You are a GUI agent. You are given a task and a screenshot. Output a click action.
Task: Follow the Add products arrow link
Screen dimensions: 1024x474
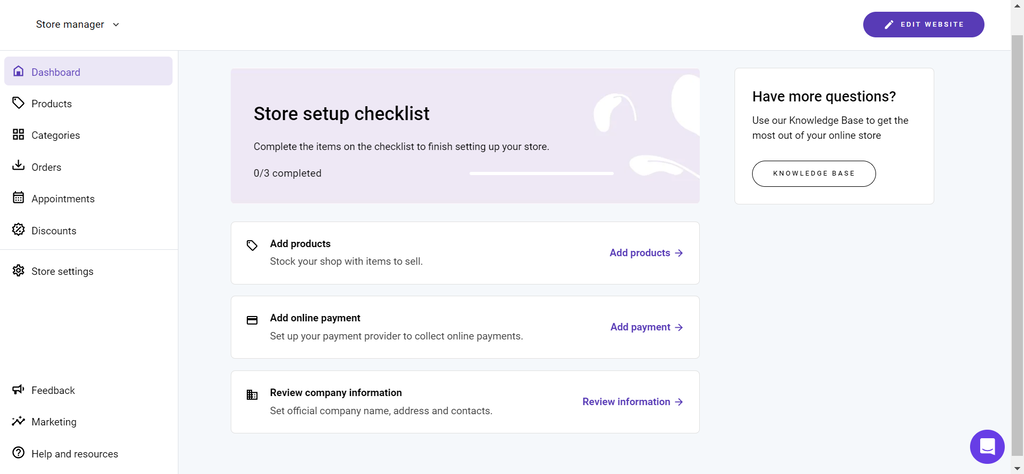tap(646, 253)
